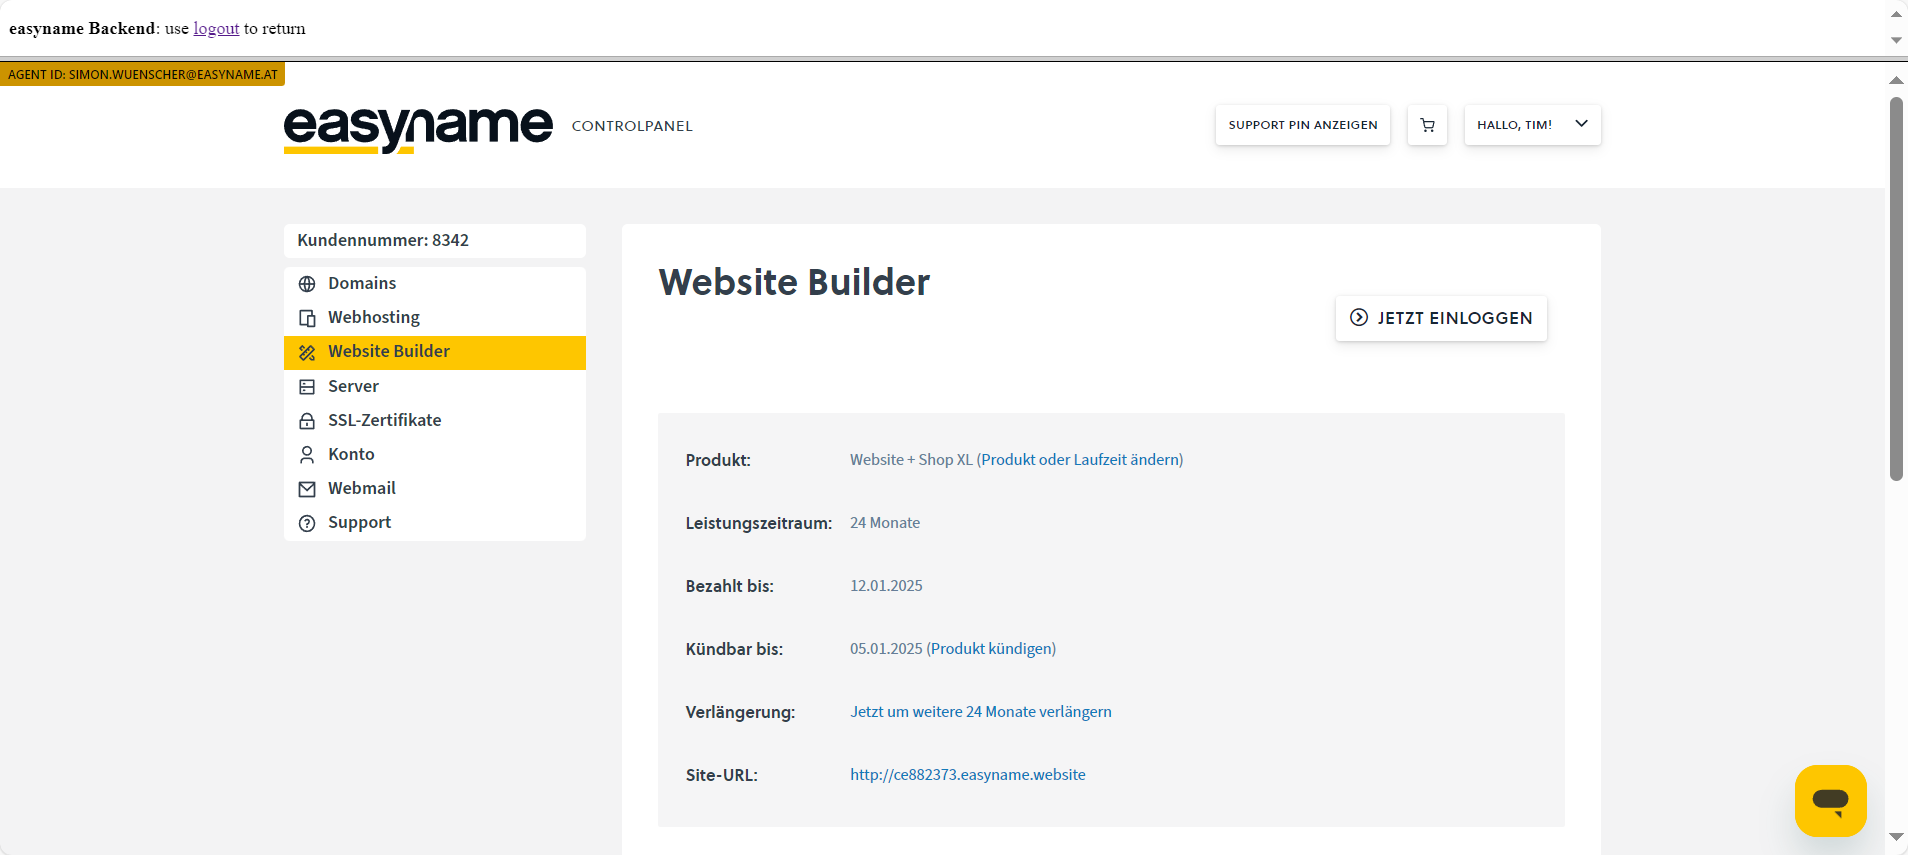Click the logout link in backend bar
The width and height of the screenshot is (1908, 855).
click(x=216, y=29)
